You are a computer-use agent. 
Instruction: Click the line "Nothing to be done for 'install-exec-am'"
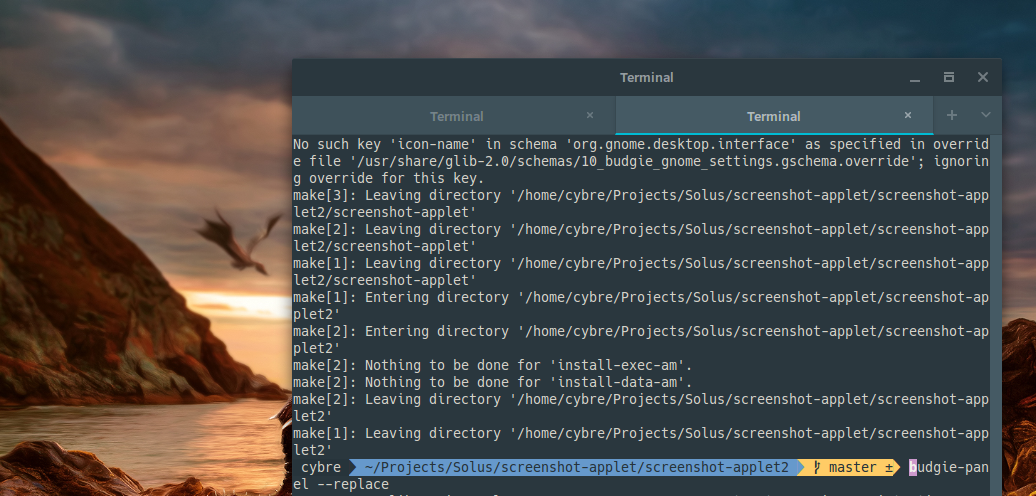pos(492,365)
